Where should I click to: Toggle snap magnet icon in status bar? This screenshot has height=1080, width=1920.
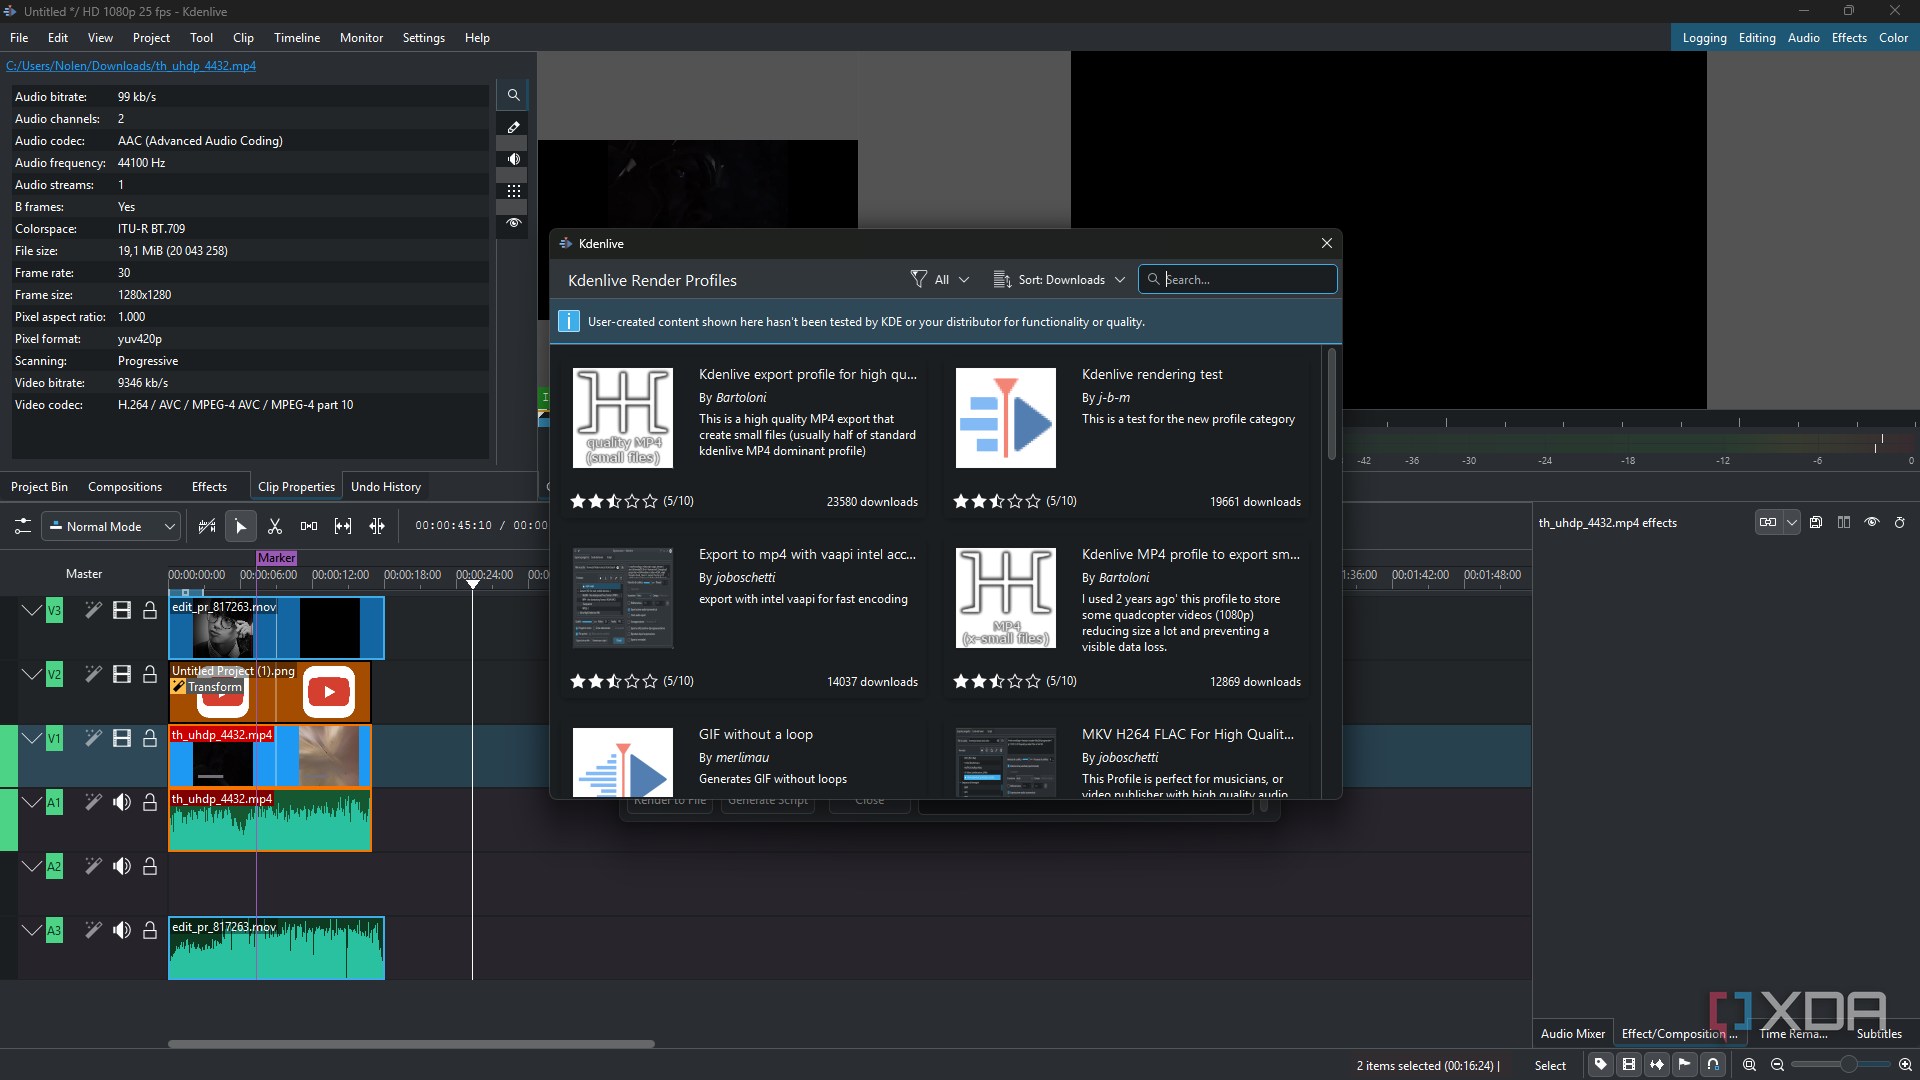(x=1713, y=1064)
